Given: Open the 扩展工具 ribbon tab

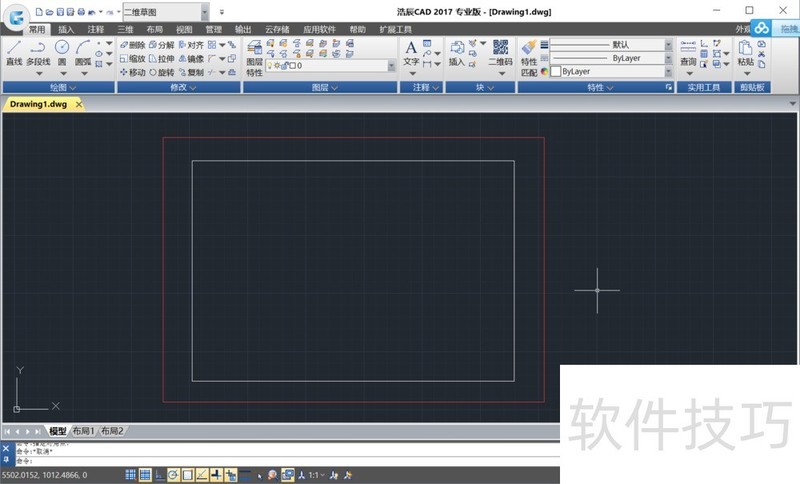Looking at the screenshot, I should tap(395, 30).
